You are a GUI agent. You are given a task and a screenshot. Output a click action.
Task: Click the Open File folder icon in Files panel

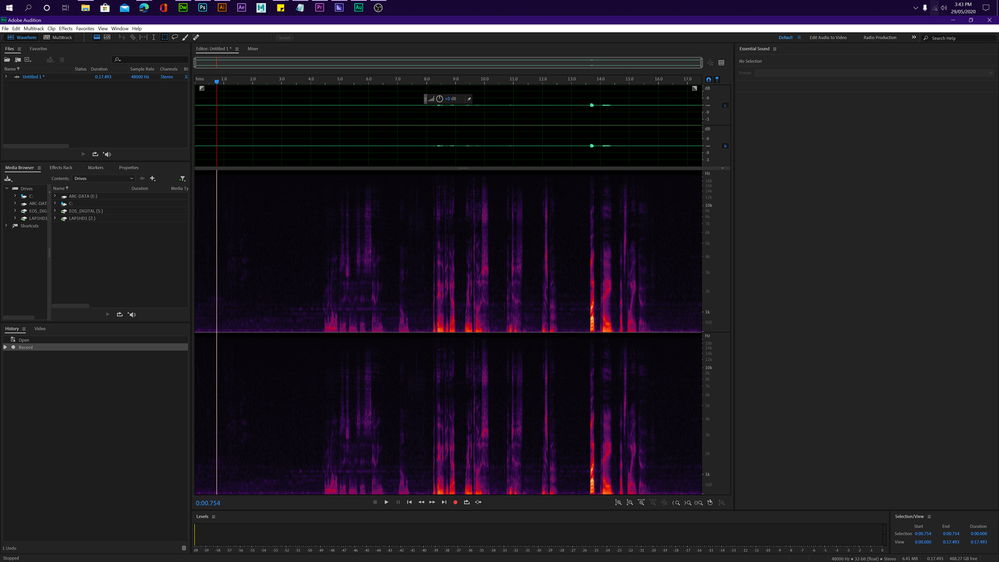tap(7, 60)
